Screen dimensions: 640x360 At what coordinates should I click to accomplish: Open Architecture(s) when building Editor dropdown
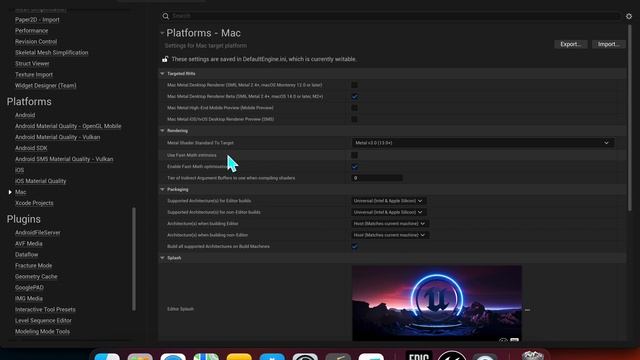coord(389,224)
